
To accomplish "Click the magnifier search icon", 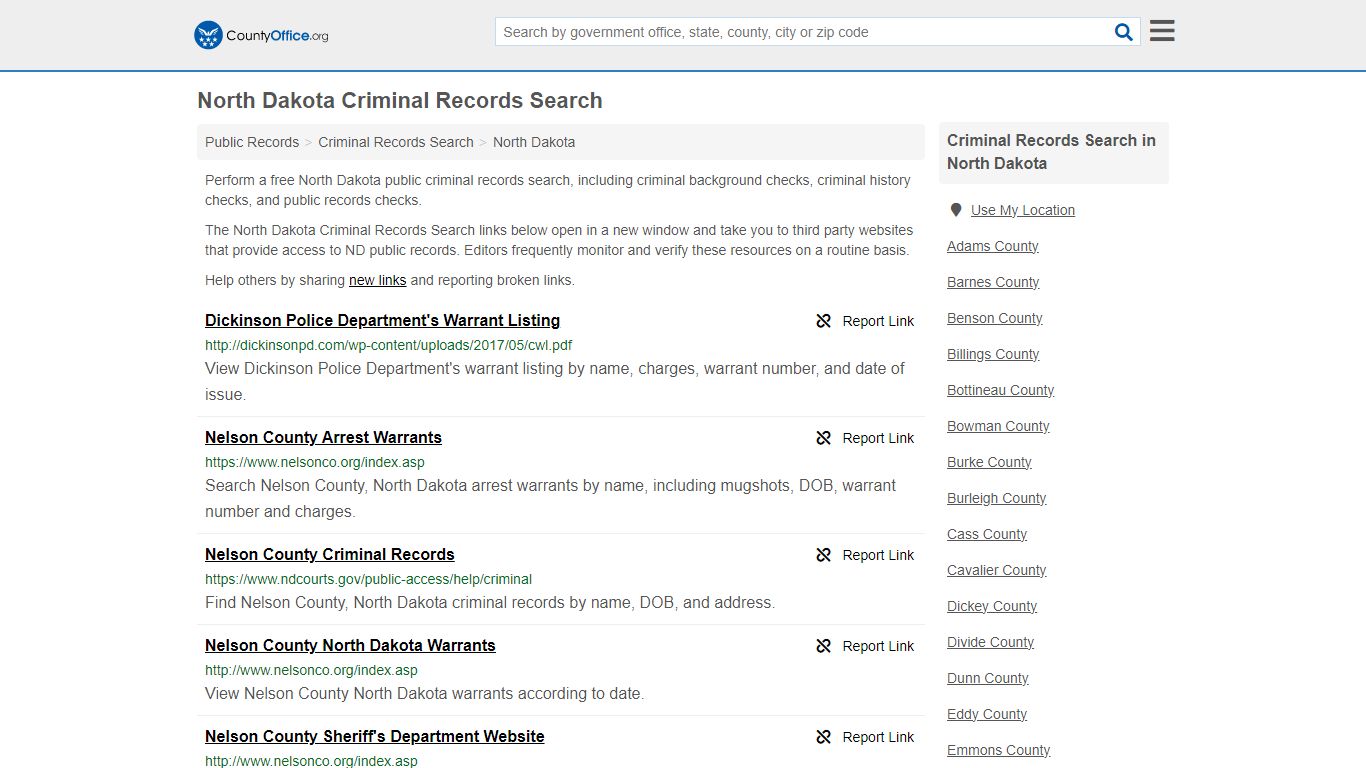I will pos(1124,32).
